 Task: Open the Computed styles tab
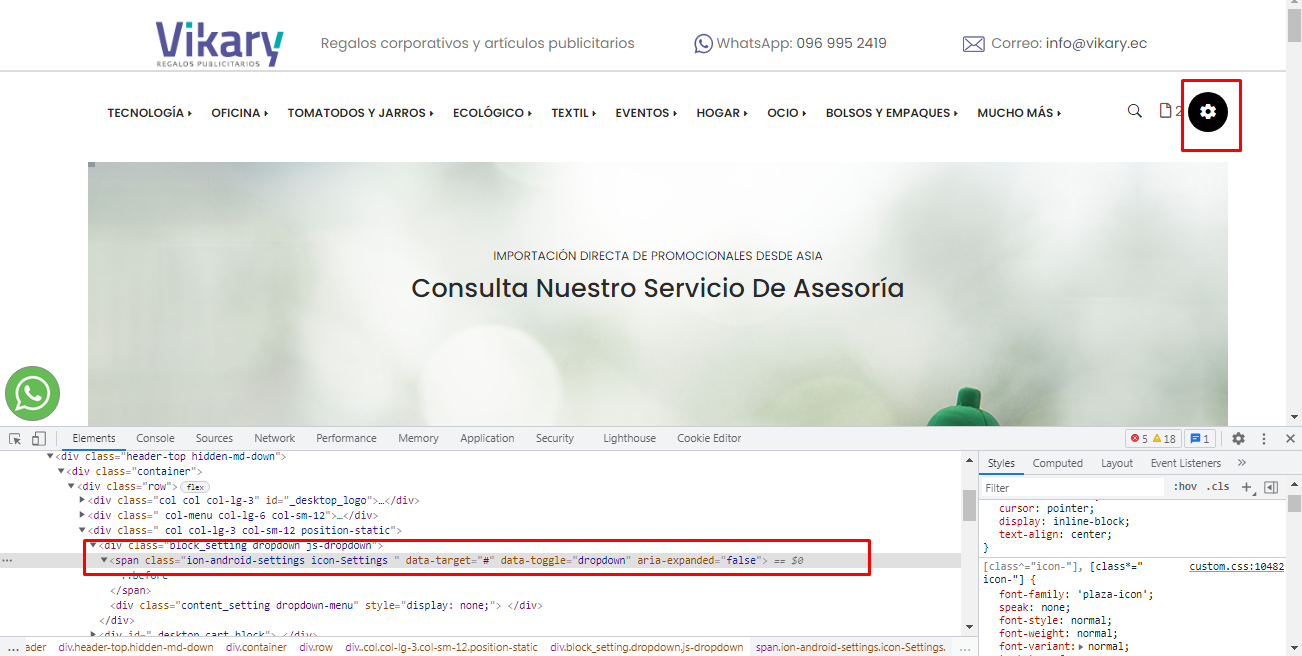point(1058,463)
